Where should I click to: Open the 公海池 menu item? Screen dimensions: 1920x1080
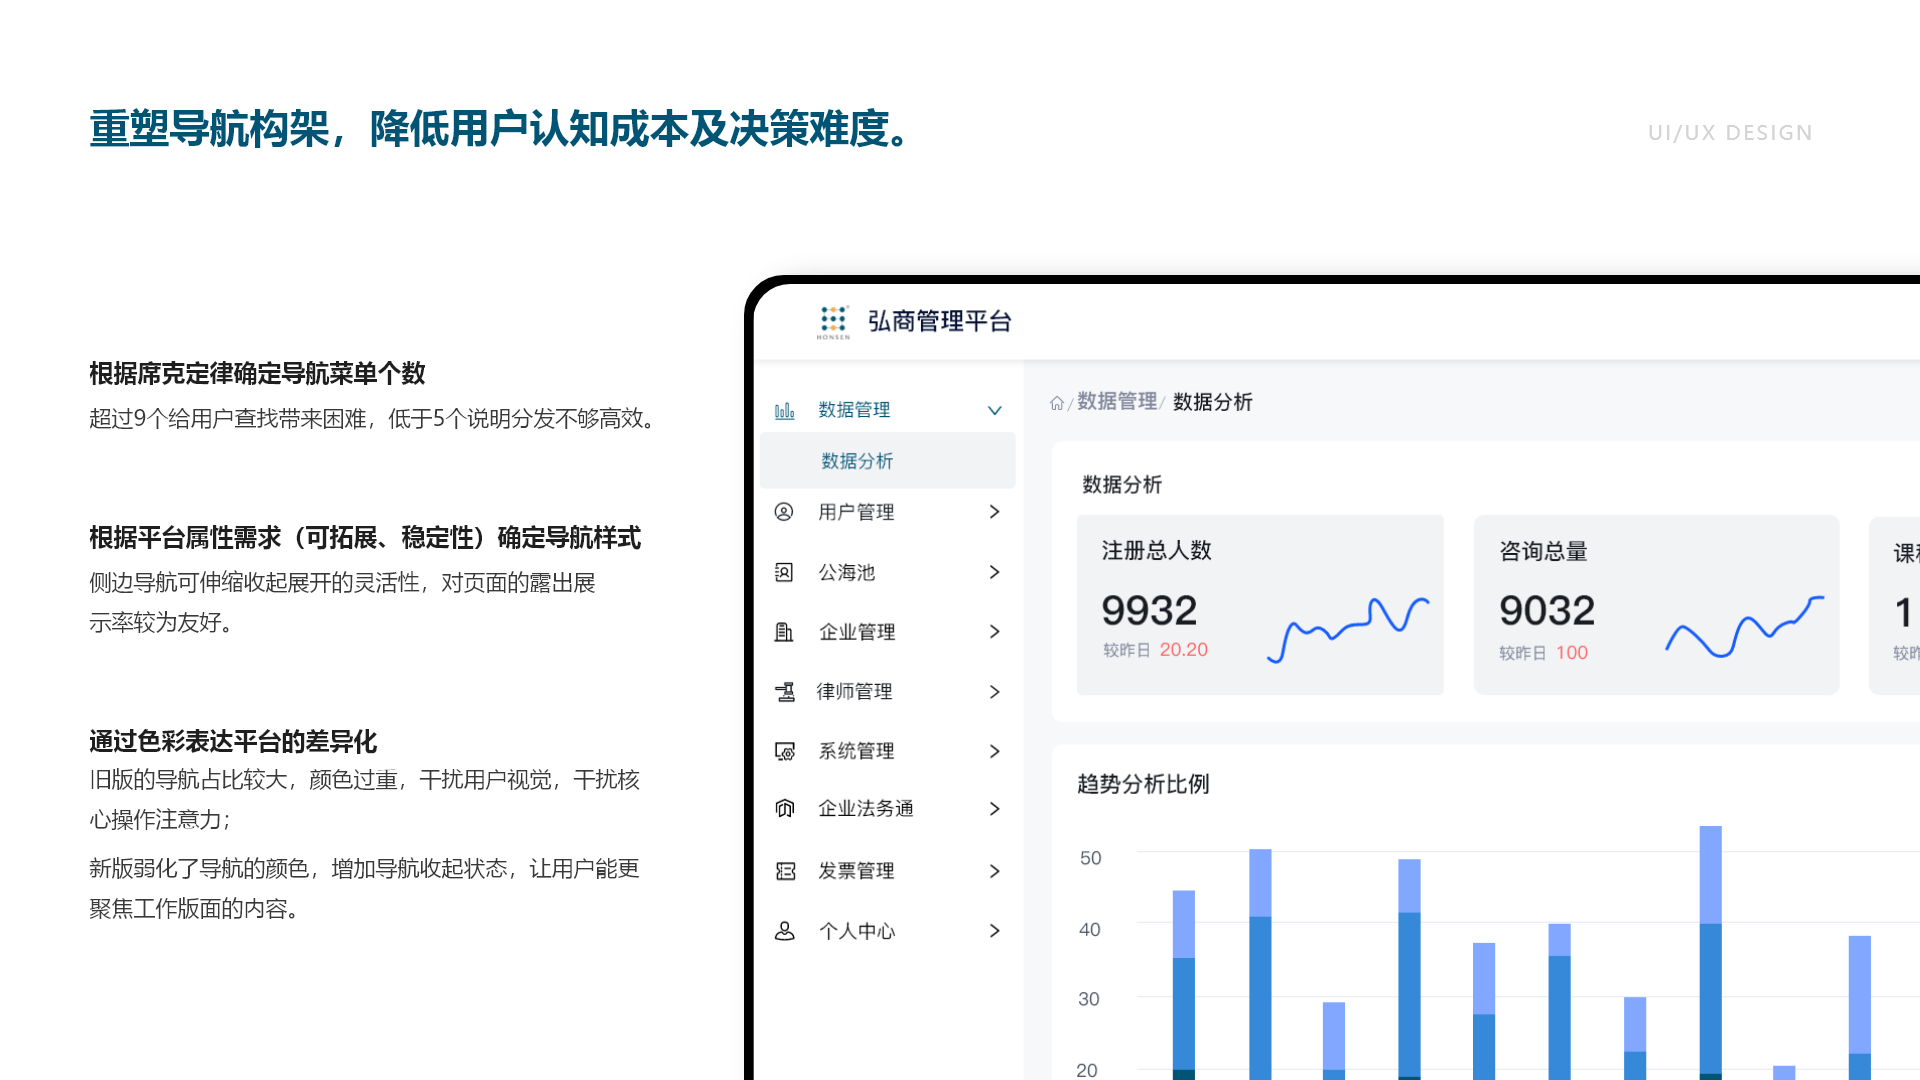(847, 572)
